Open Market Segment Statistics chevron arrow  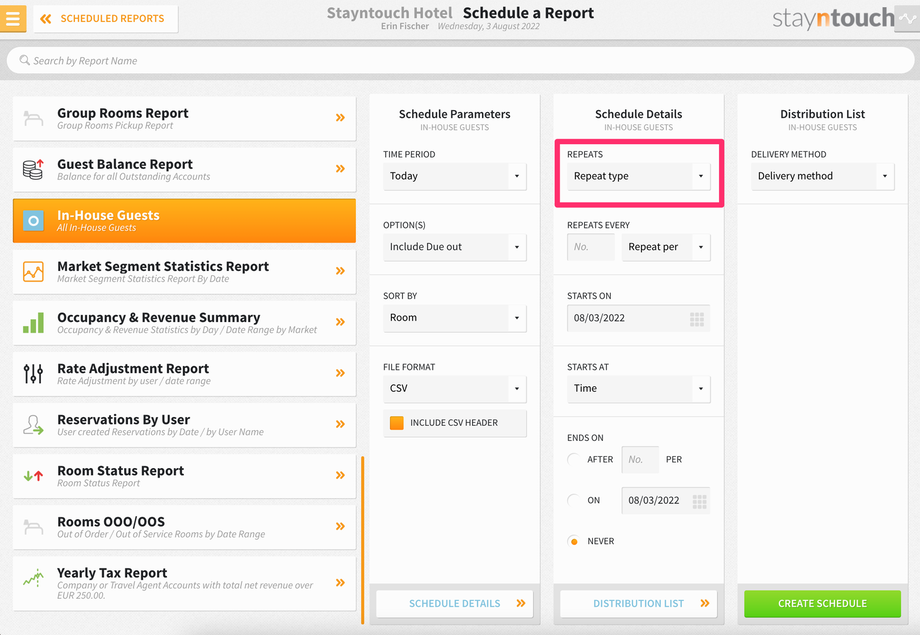[340, 271]
